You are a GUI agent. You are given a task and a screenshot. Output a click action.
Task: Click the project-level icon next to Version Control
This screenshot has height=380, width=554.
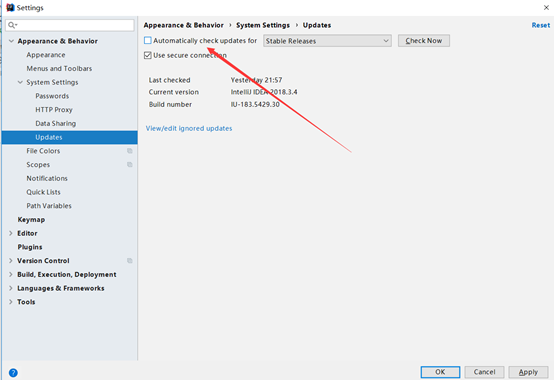[x=130, y=261]
